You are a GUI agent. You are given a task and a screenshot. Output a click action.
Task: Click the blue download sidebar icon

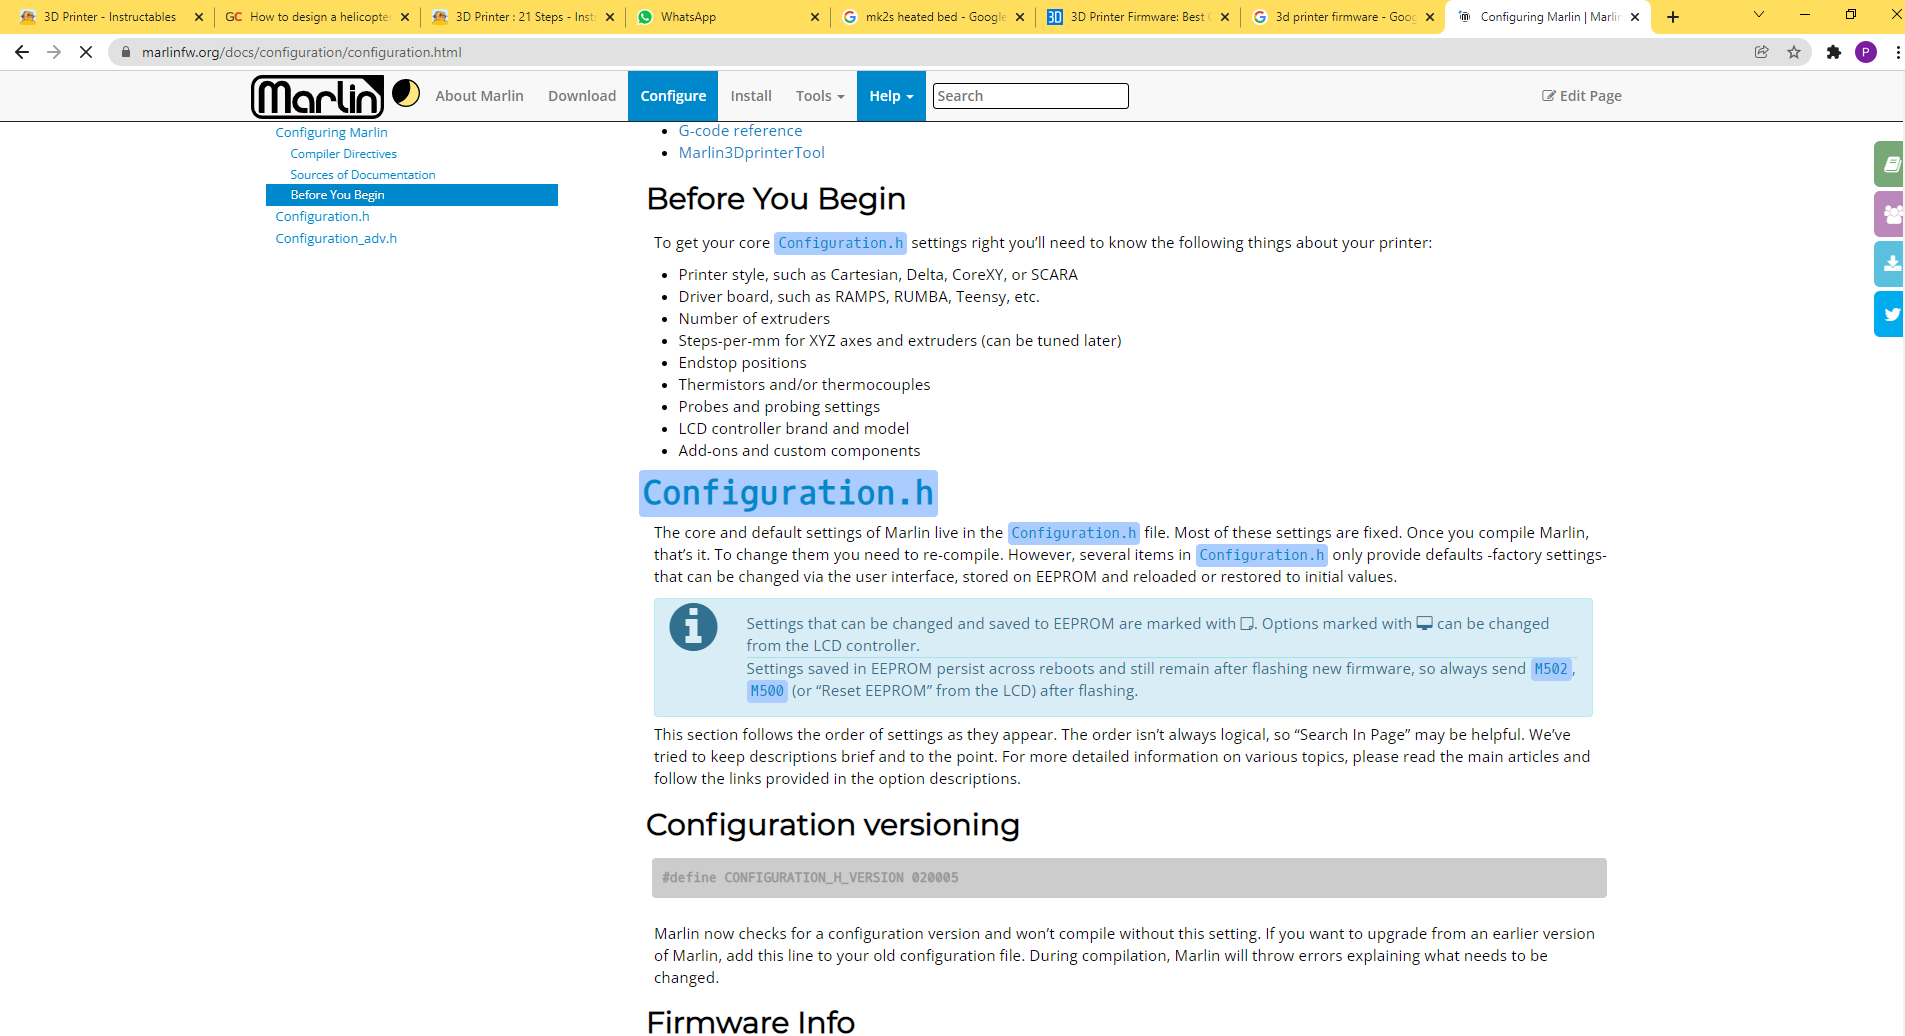tap(1890, 264)
